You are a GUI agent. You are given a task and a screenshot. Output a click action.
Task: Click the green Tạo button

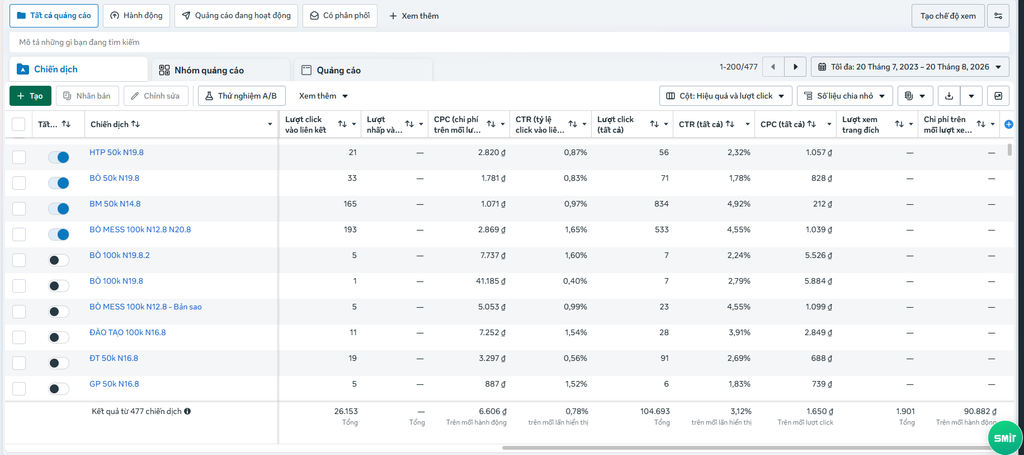point(30,96)
